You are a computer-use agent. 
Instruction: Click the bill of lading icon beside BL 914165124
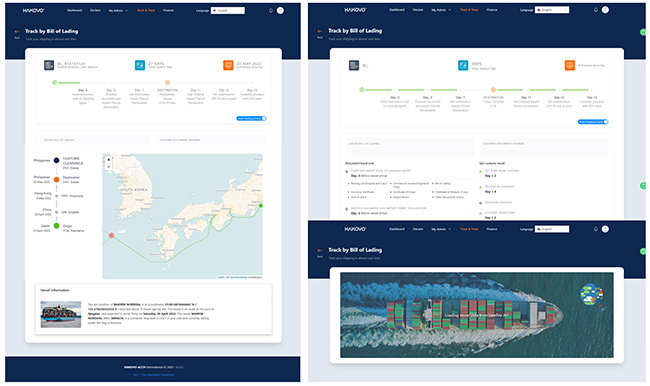tap(49, 65)
